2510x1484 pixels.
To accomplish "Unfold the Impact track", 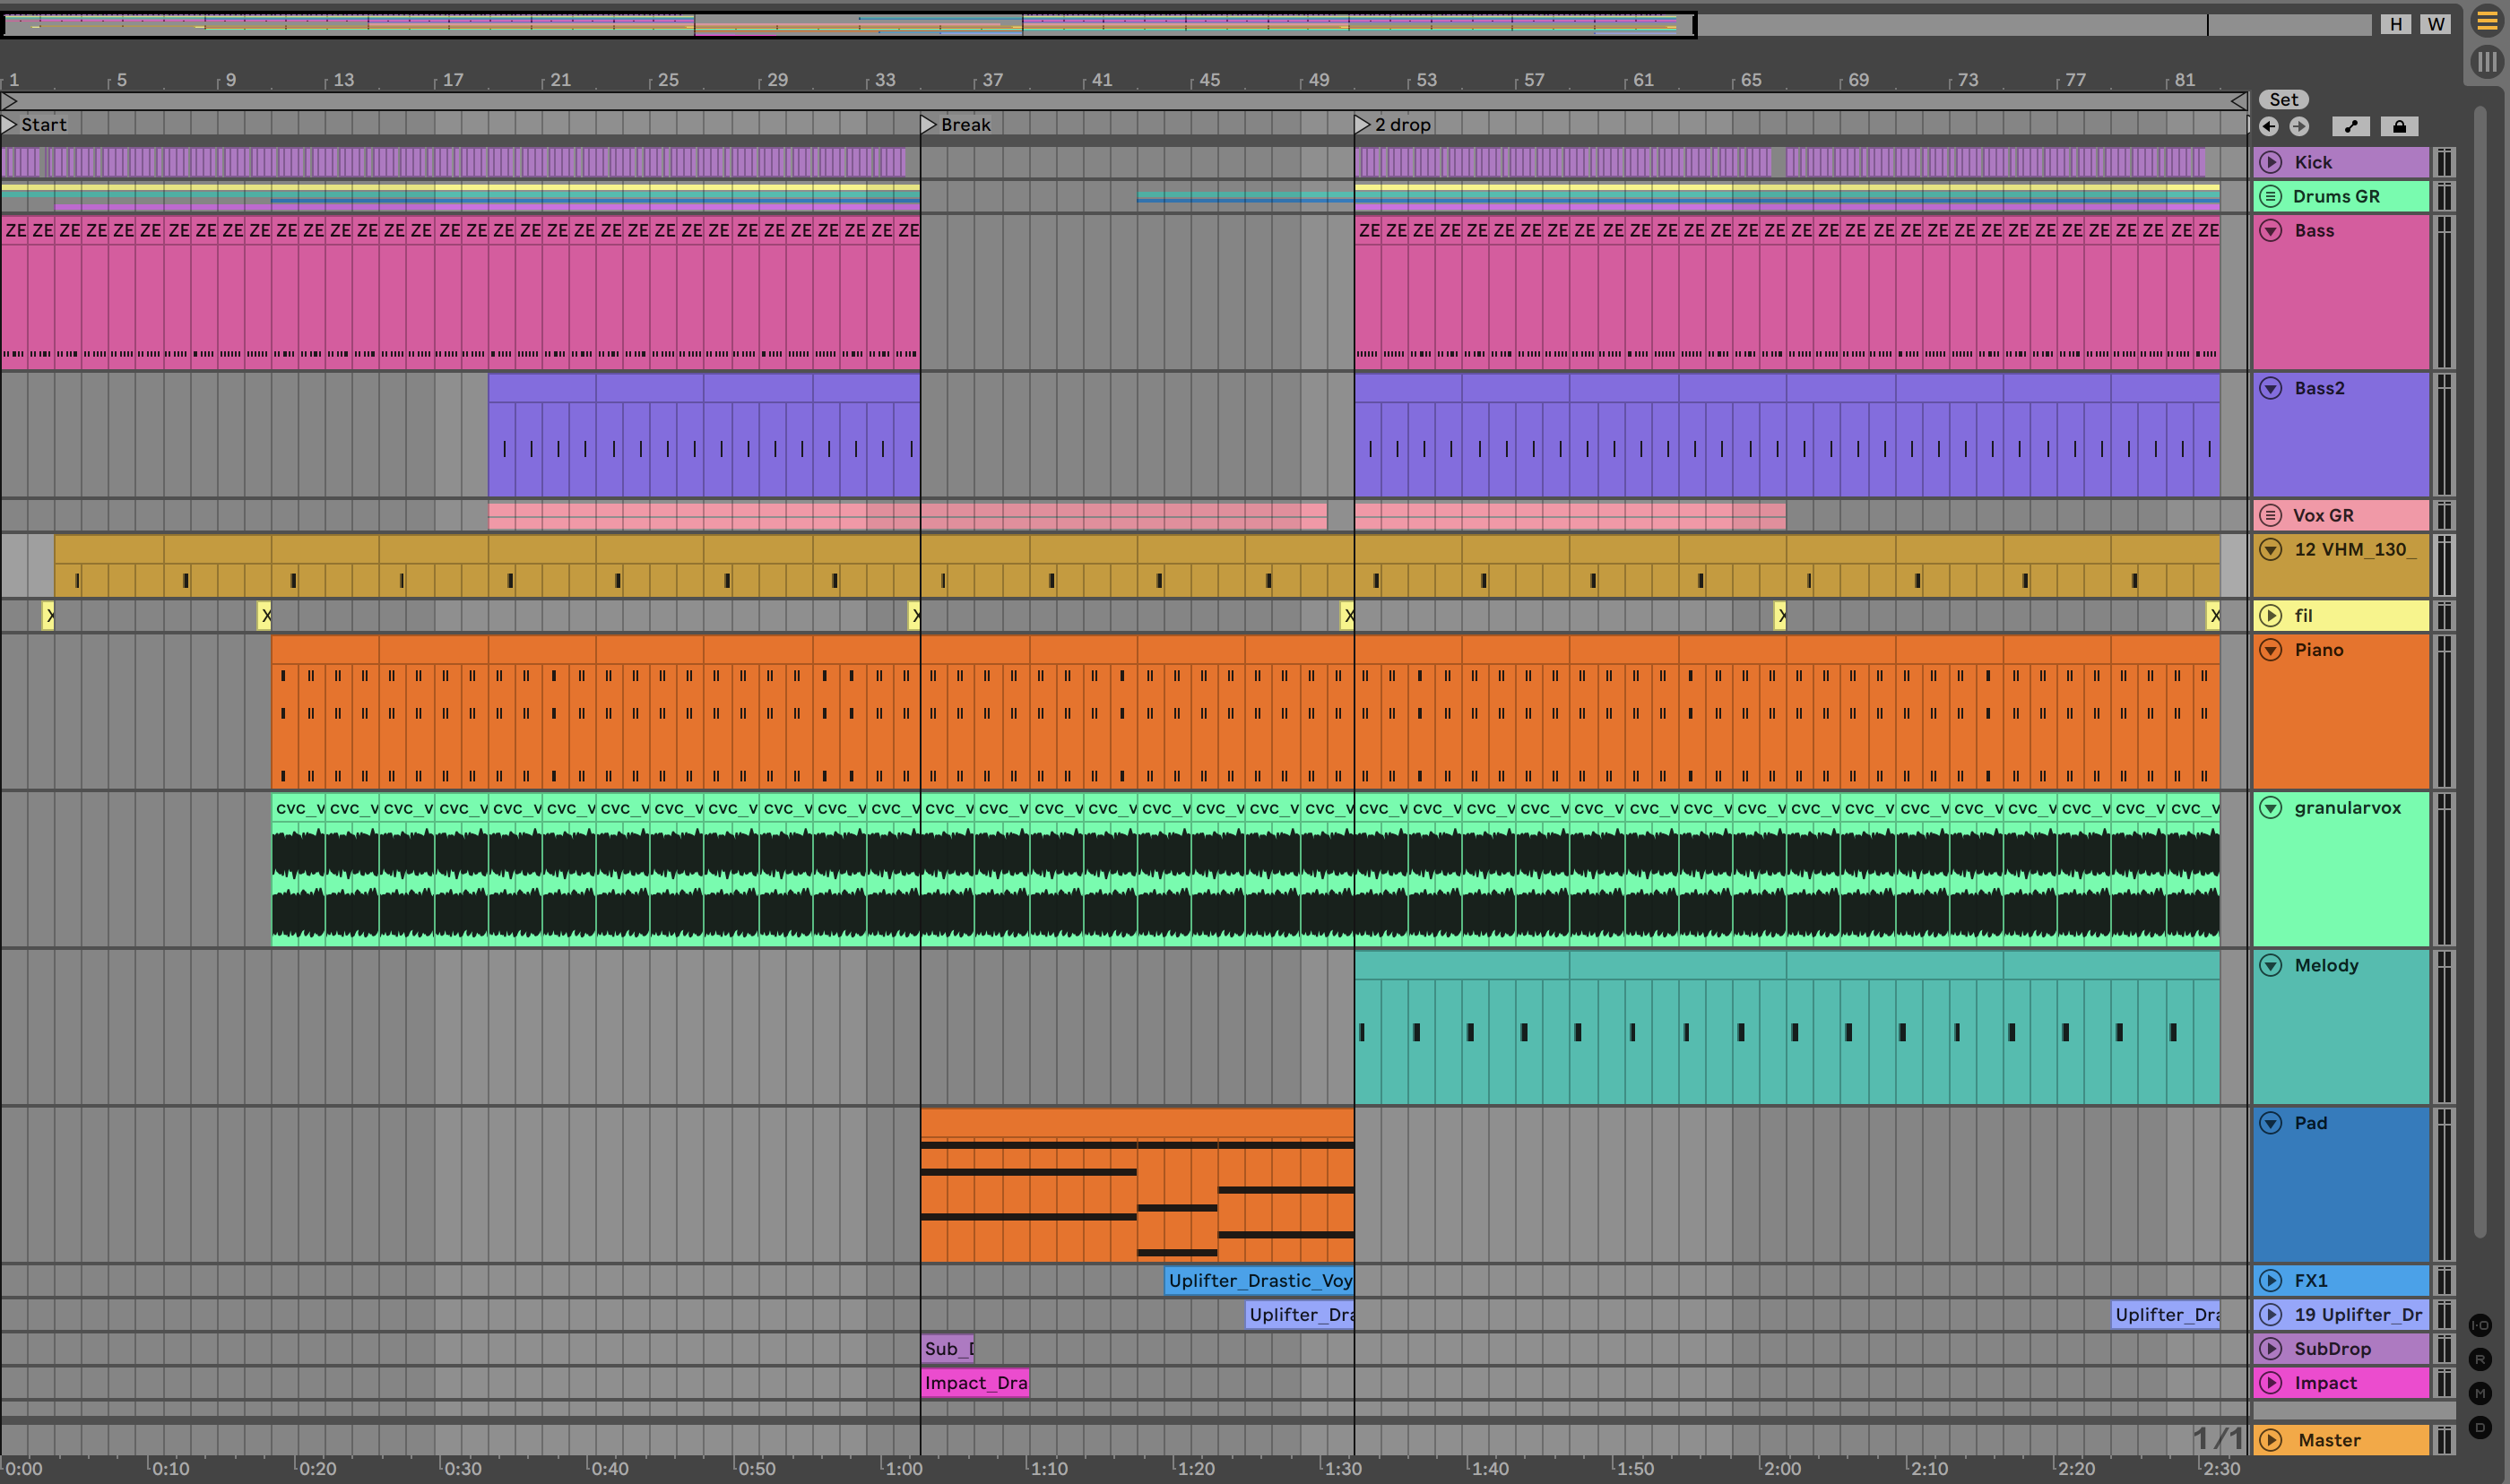I will pyautogui.click(x=2271, y=1382).
